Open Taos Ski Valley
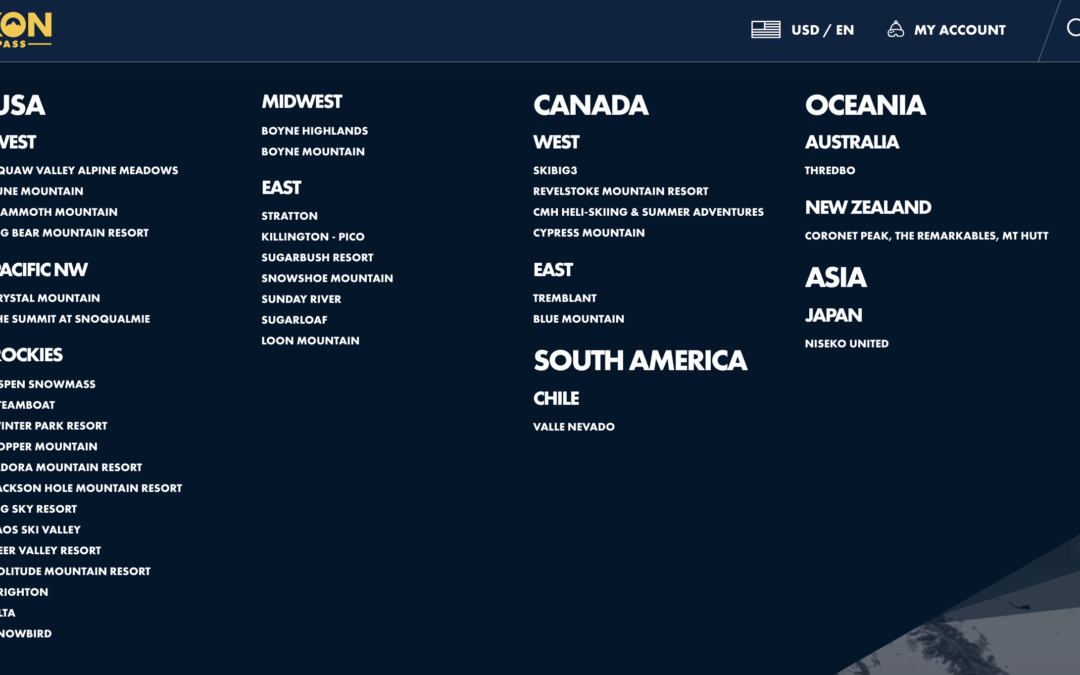The width and height of the screenshot is (1080, 675). pos(40,530)
